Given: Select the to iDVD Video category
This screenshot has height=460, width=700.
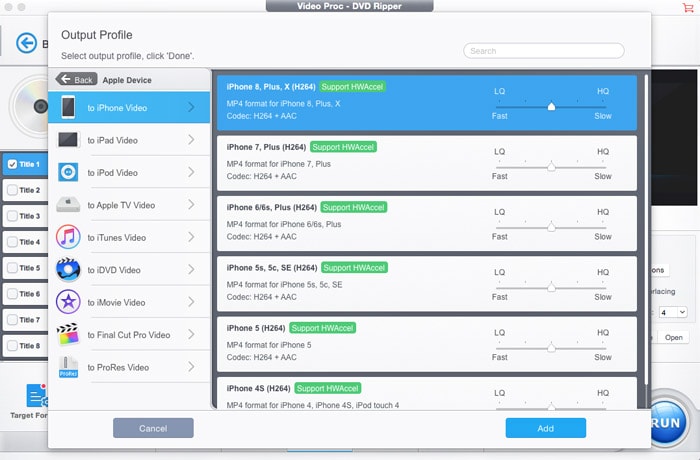Looking at the screenshot, I should 129,269.
